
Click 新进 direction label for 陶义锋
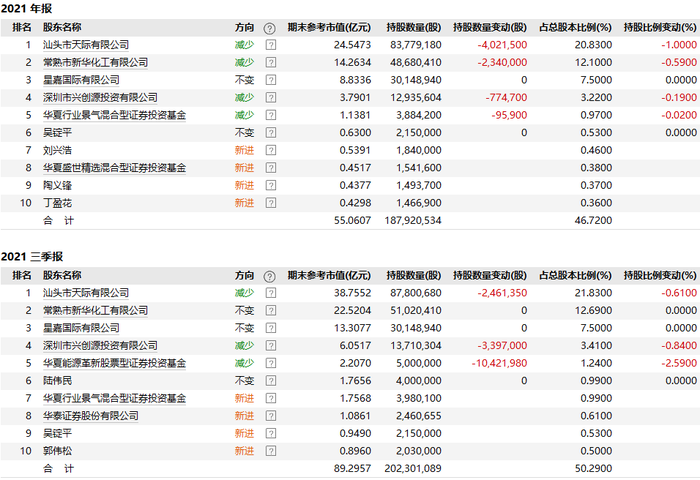(x=244, y=185)
